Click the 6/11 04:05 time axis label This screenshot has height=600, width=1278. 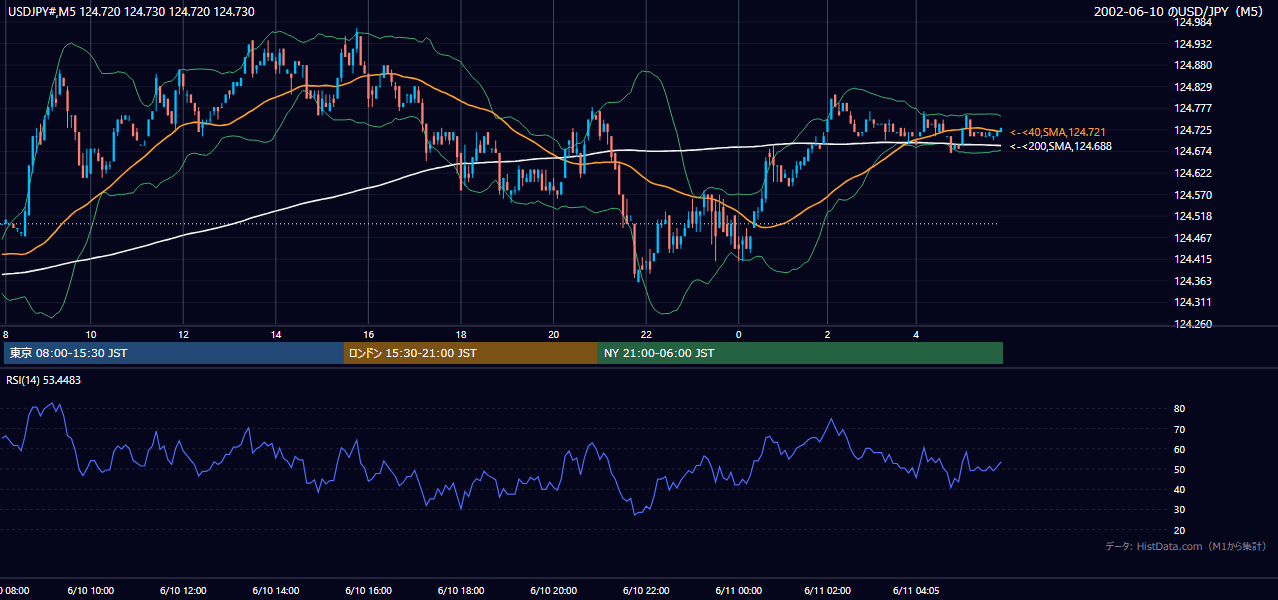tap(916, 590)
